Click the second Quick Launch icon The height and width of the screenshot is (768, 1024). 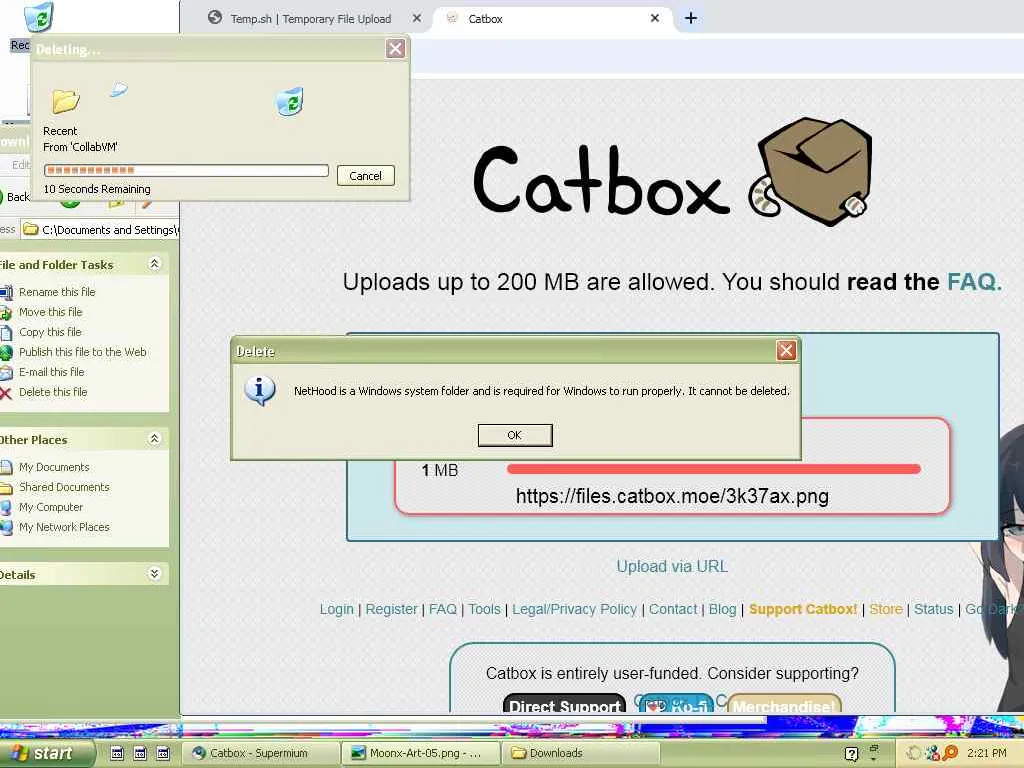point(140,753)
